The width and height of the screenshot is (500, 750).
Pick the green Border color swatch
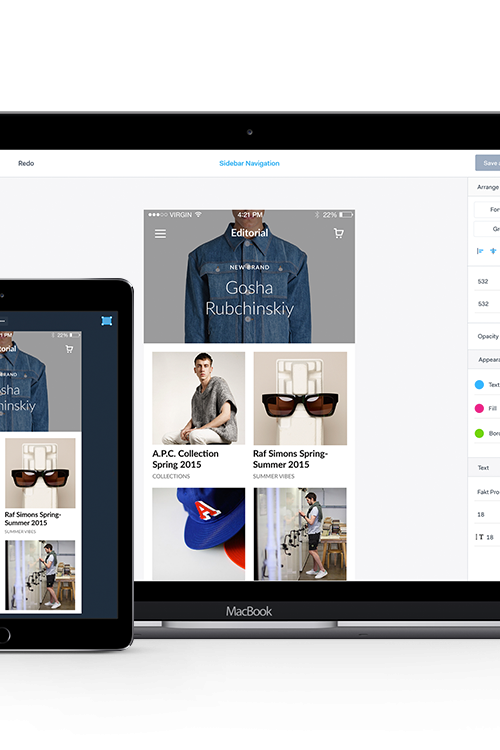479,433
